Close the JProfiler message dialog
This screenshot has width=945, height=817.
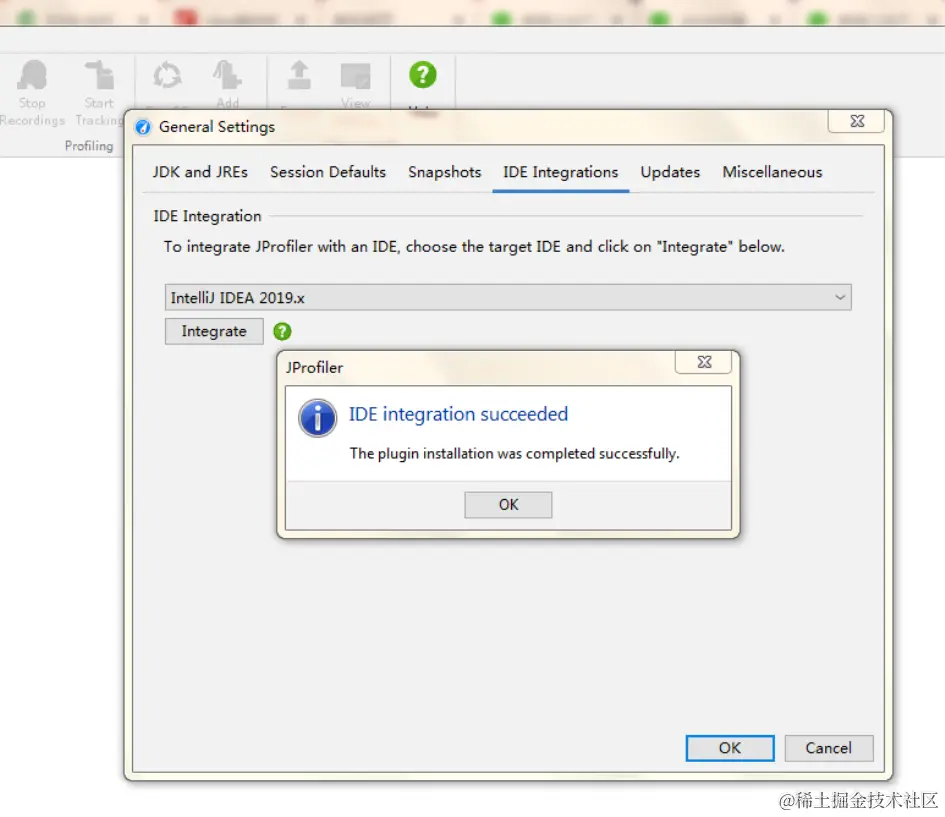[704, 362]
